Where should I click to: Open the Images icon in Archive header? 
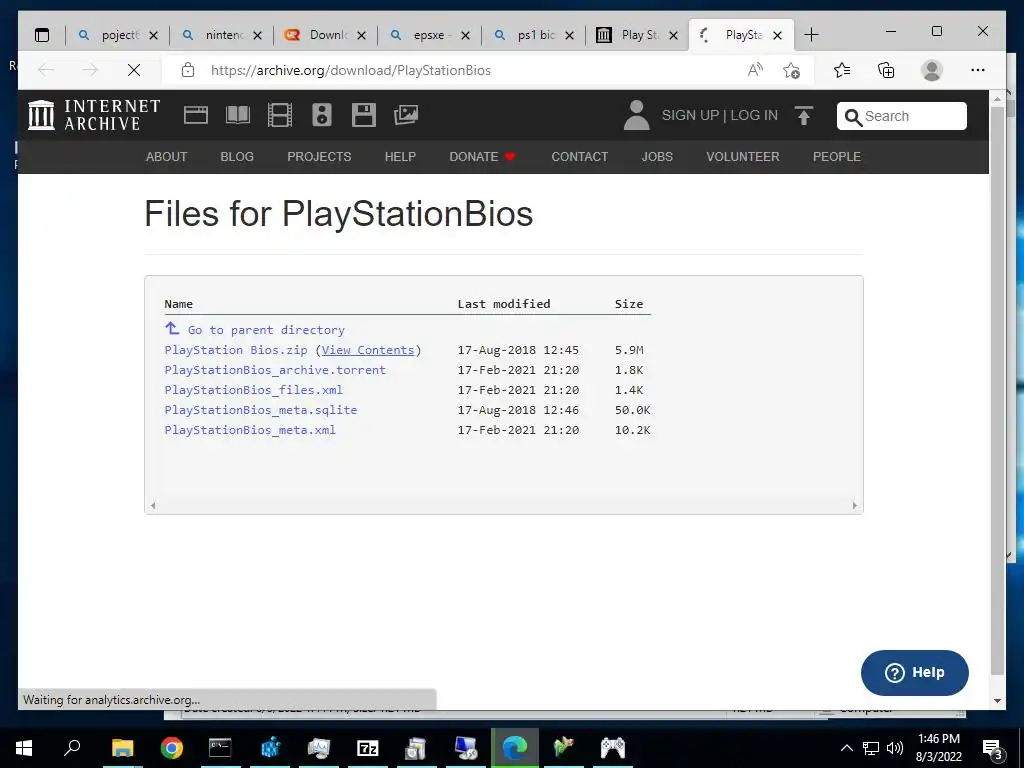pyautogui.click(x=406, y=116)
